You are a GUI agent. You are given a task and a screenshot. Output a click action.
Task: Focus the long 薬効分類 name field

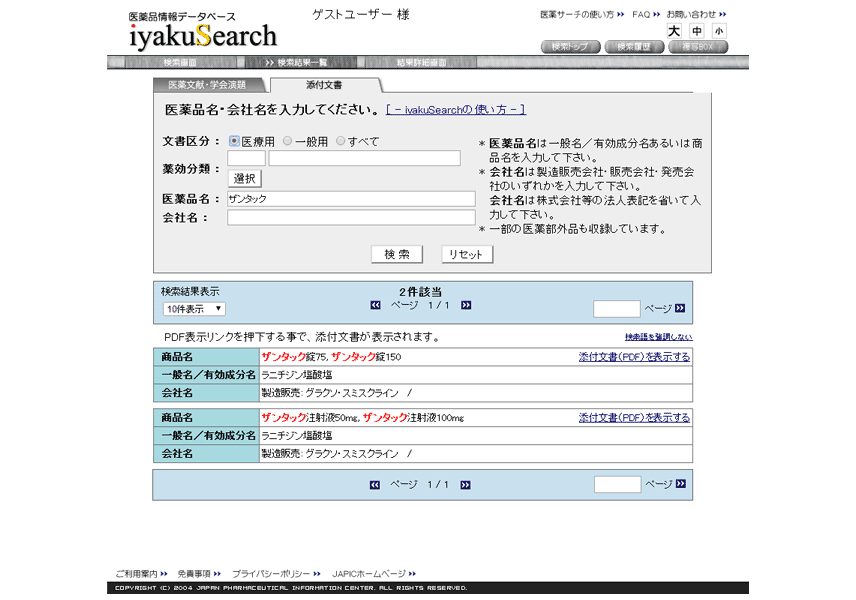pyautogui.click(x=364, y=158)
